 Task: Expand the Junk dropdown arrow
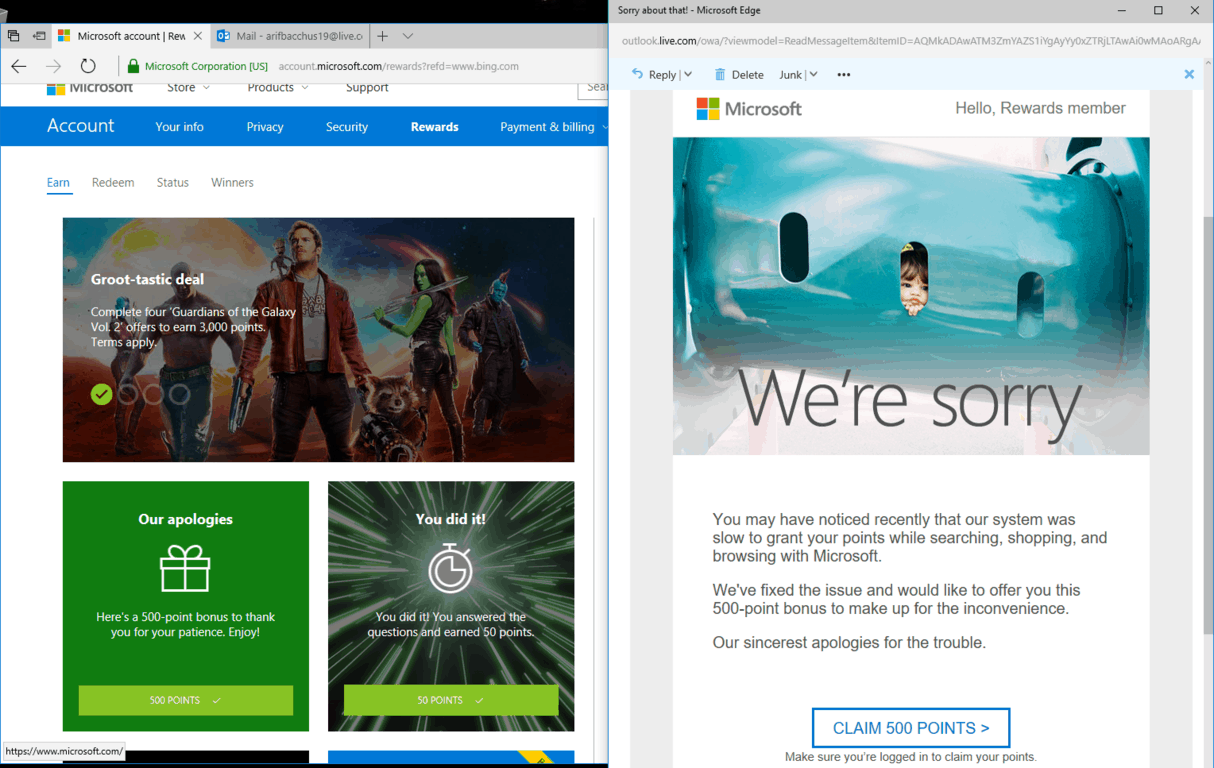click(x=813, y=75)
